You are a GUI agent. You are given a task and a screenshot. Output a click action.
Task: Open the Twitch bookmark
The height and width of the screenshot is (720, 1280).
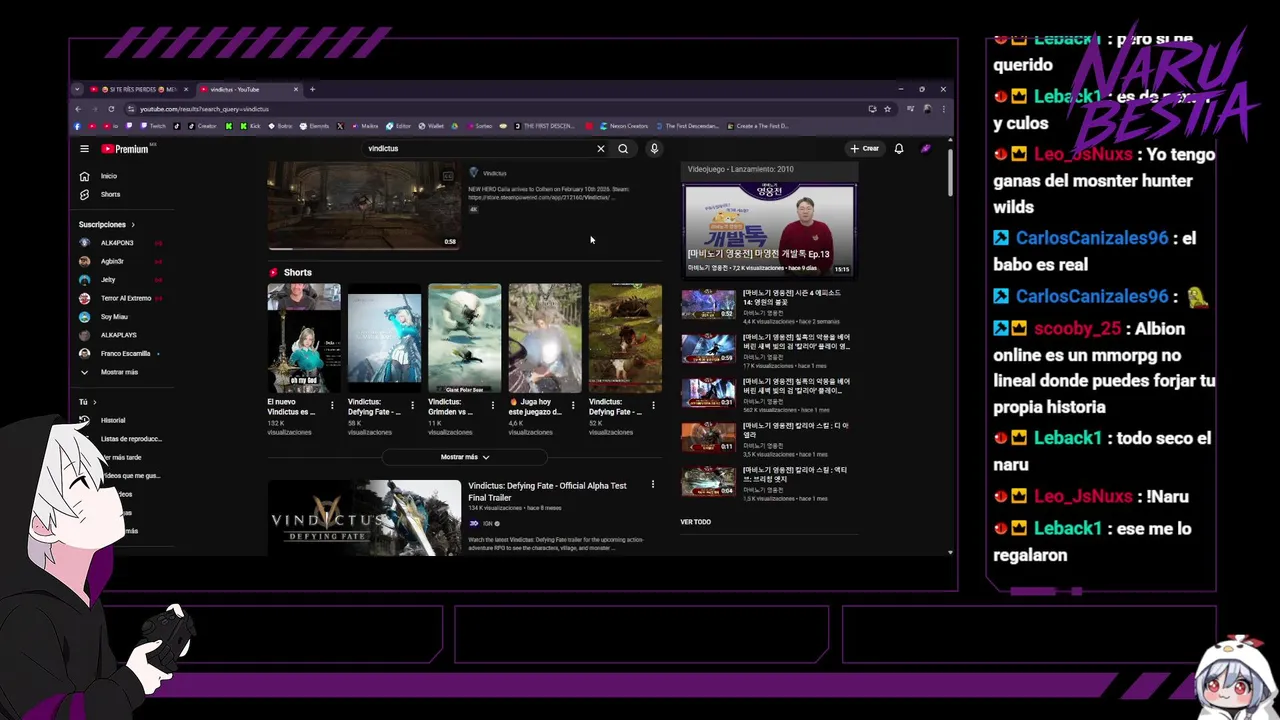pyautogui.click(x=153, y=126)
